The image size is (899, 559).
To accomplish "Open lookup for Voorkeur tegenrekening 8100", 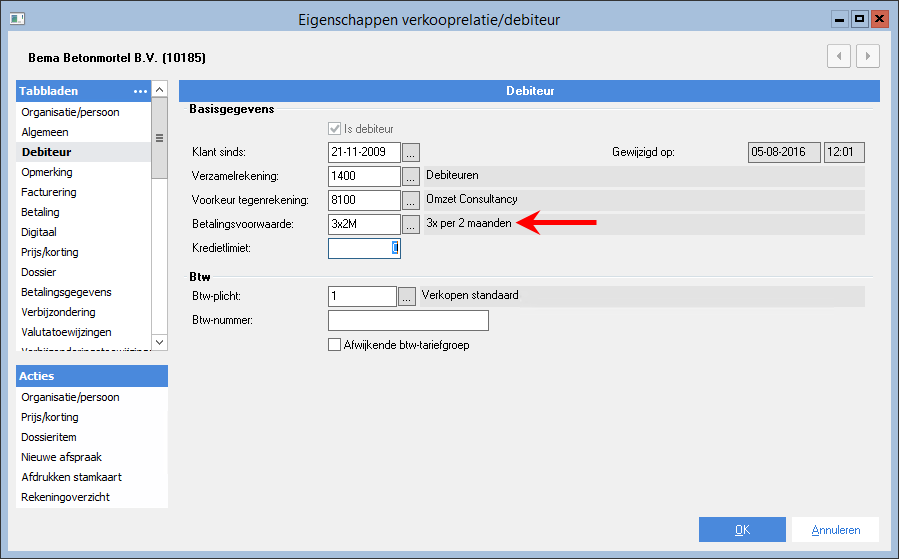I will coord(411,201).
